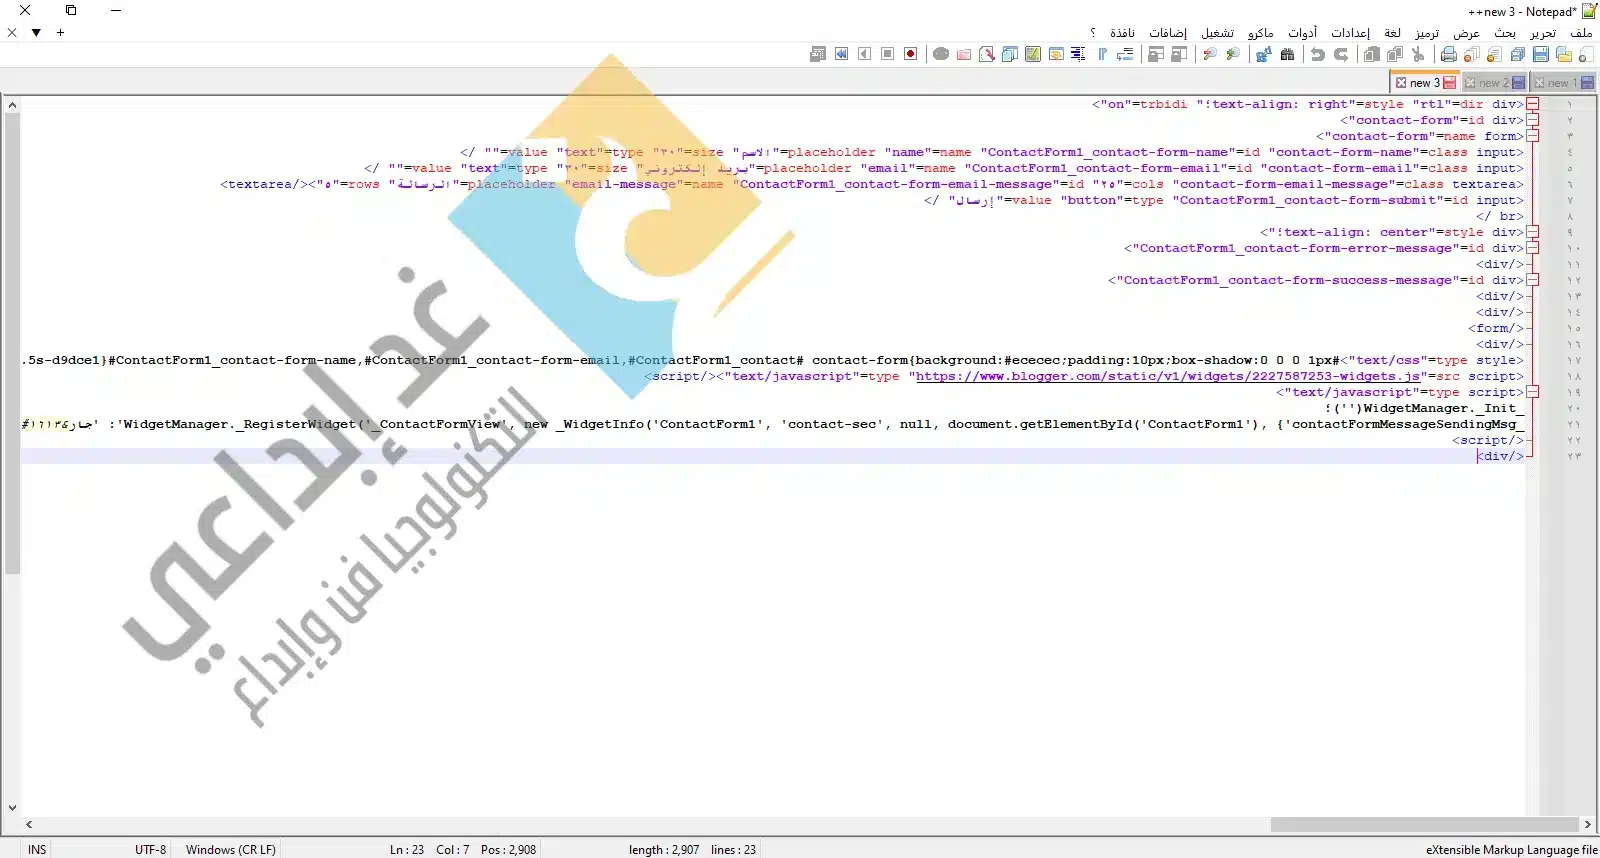
Task: Toggle show all characters pilcrow button
Action: click(x=1102, y=54)
